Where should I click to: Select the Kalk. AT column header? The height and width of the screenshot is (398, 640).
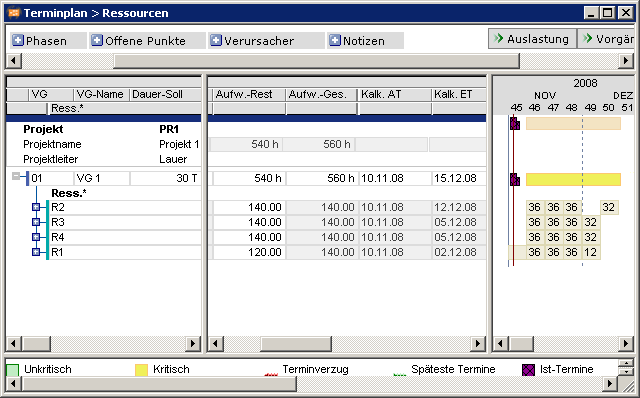(395, 94)
